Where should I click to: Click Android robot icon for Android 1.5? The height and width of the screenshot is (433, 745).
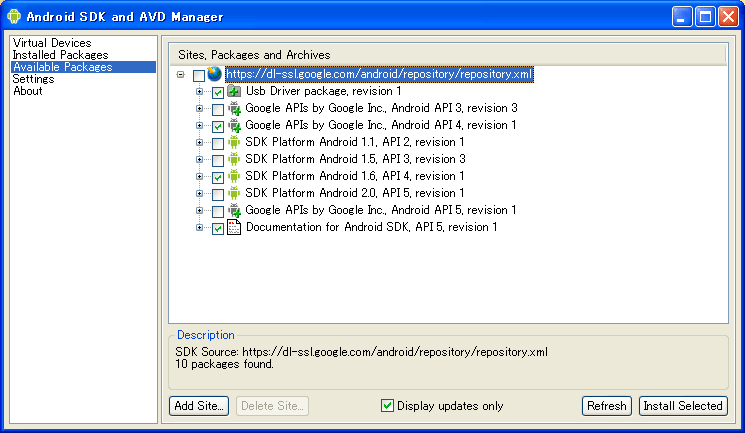(x=234, y=159)
